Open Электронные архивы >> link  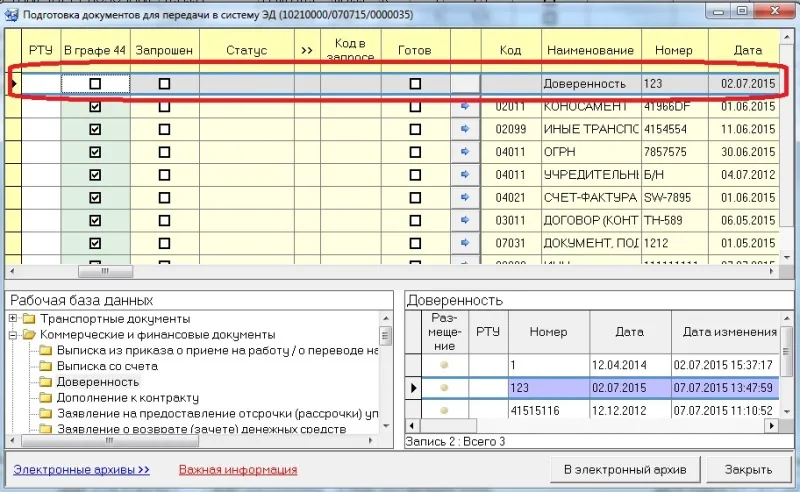tap(82, 470)
